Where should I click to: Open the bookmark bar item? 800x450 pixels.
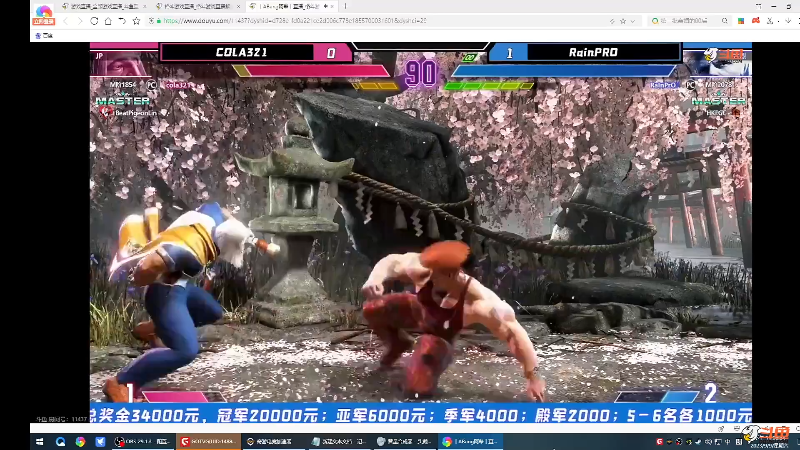pyautogui.click(x=44, y=36)
